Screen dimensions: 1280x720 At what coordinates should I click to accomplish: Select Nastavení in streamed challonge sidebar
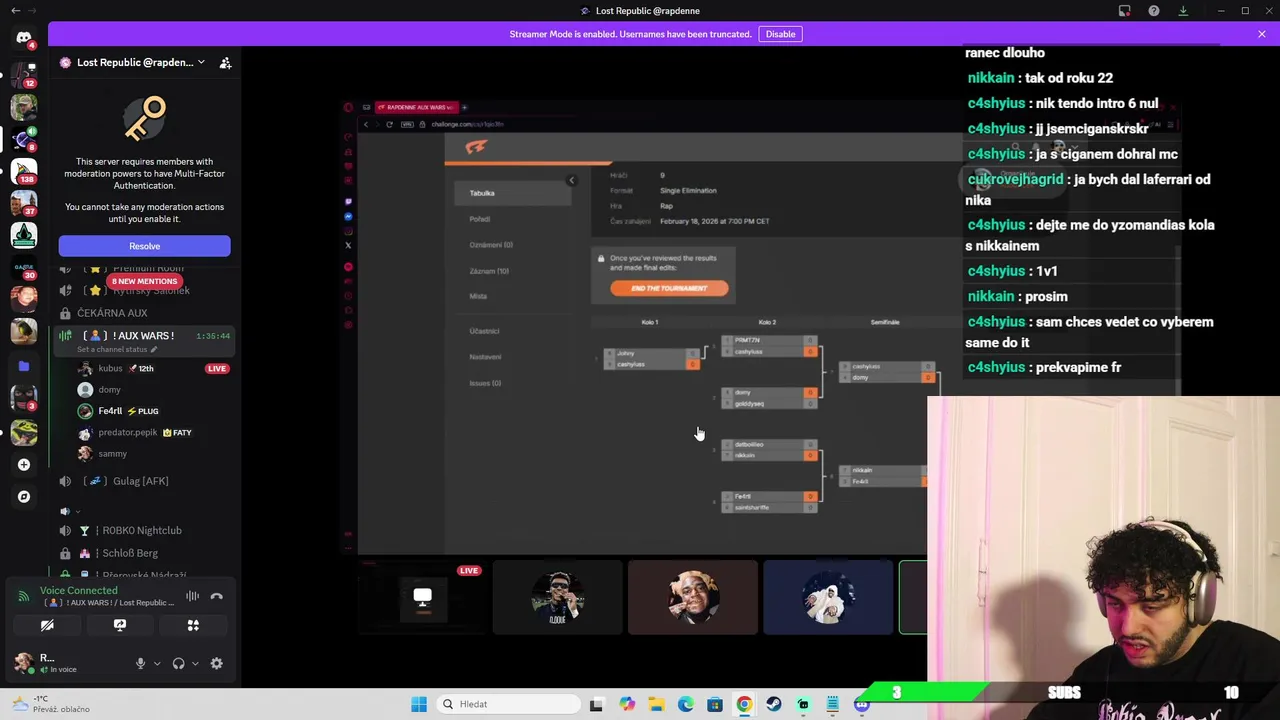[x=485, y=357]
